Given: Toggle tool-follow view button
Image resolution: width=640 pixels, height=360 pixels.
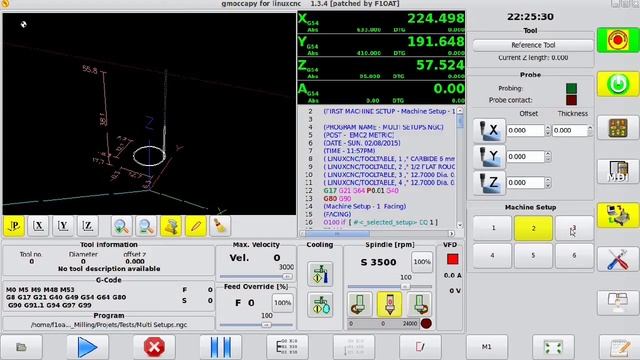Looking at the screenshot, I should tap(171, 226).
